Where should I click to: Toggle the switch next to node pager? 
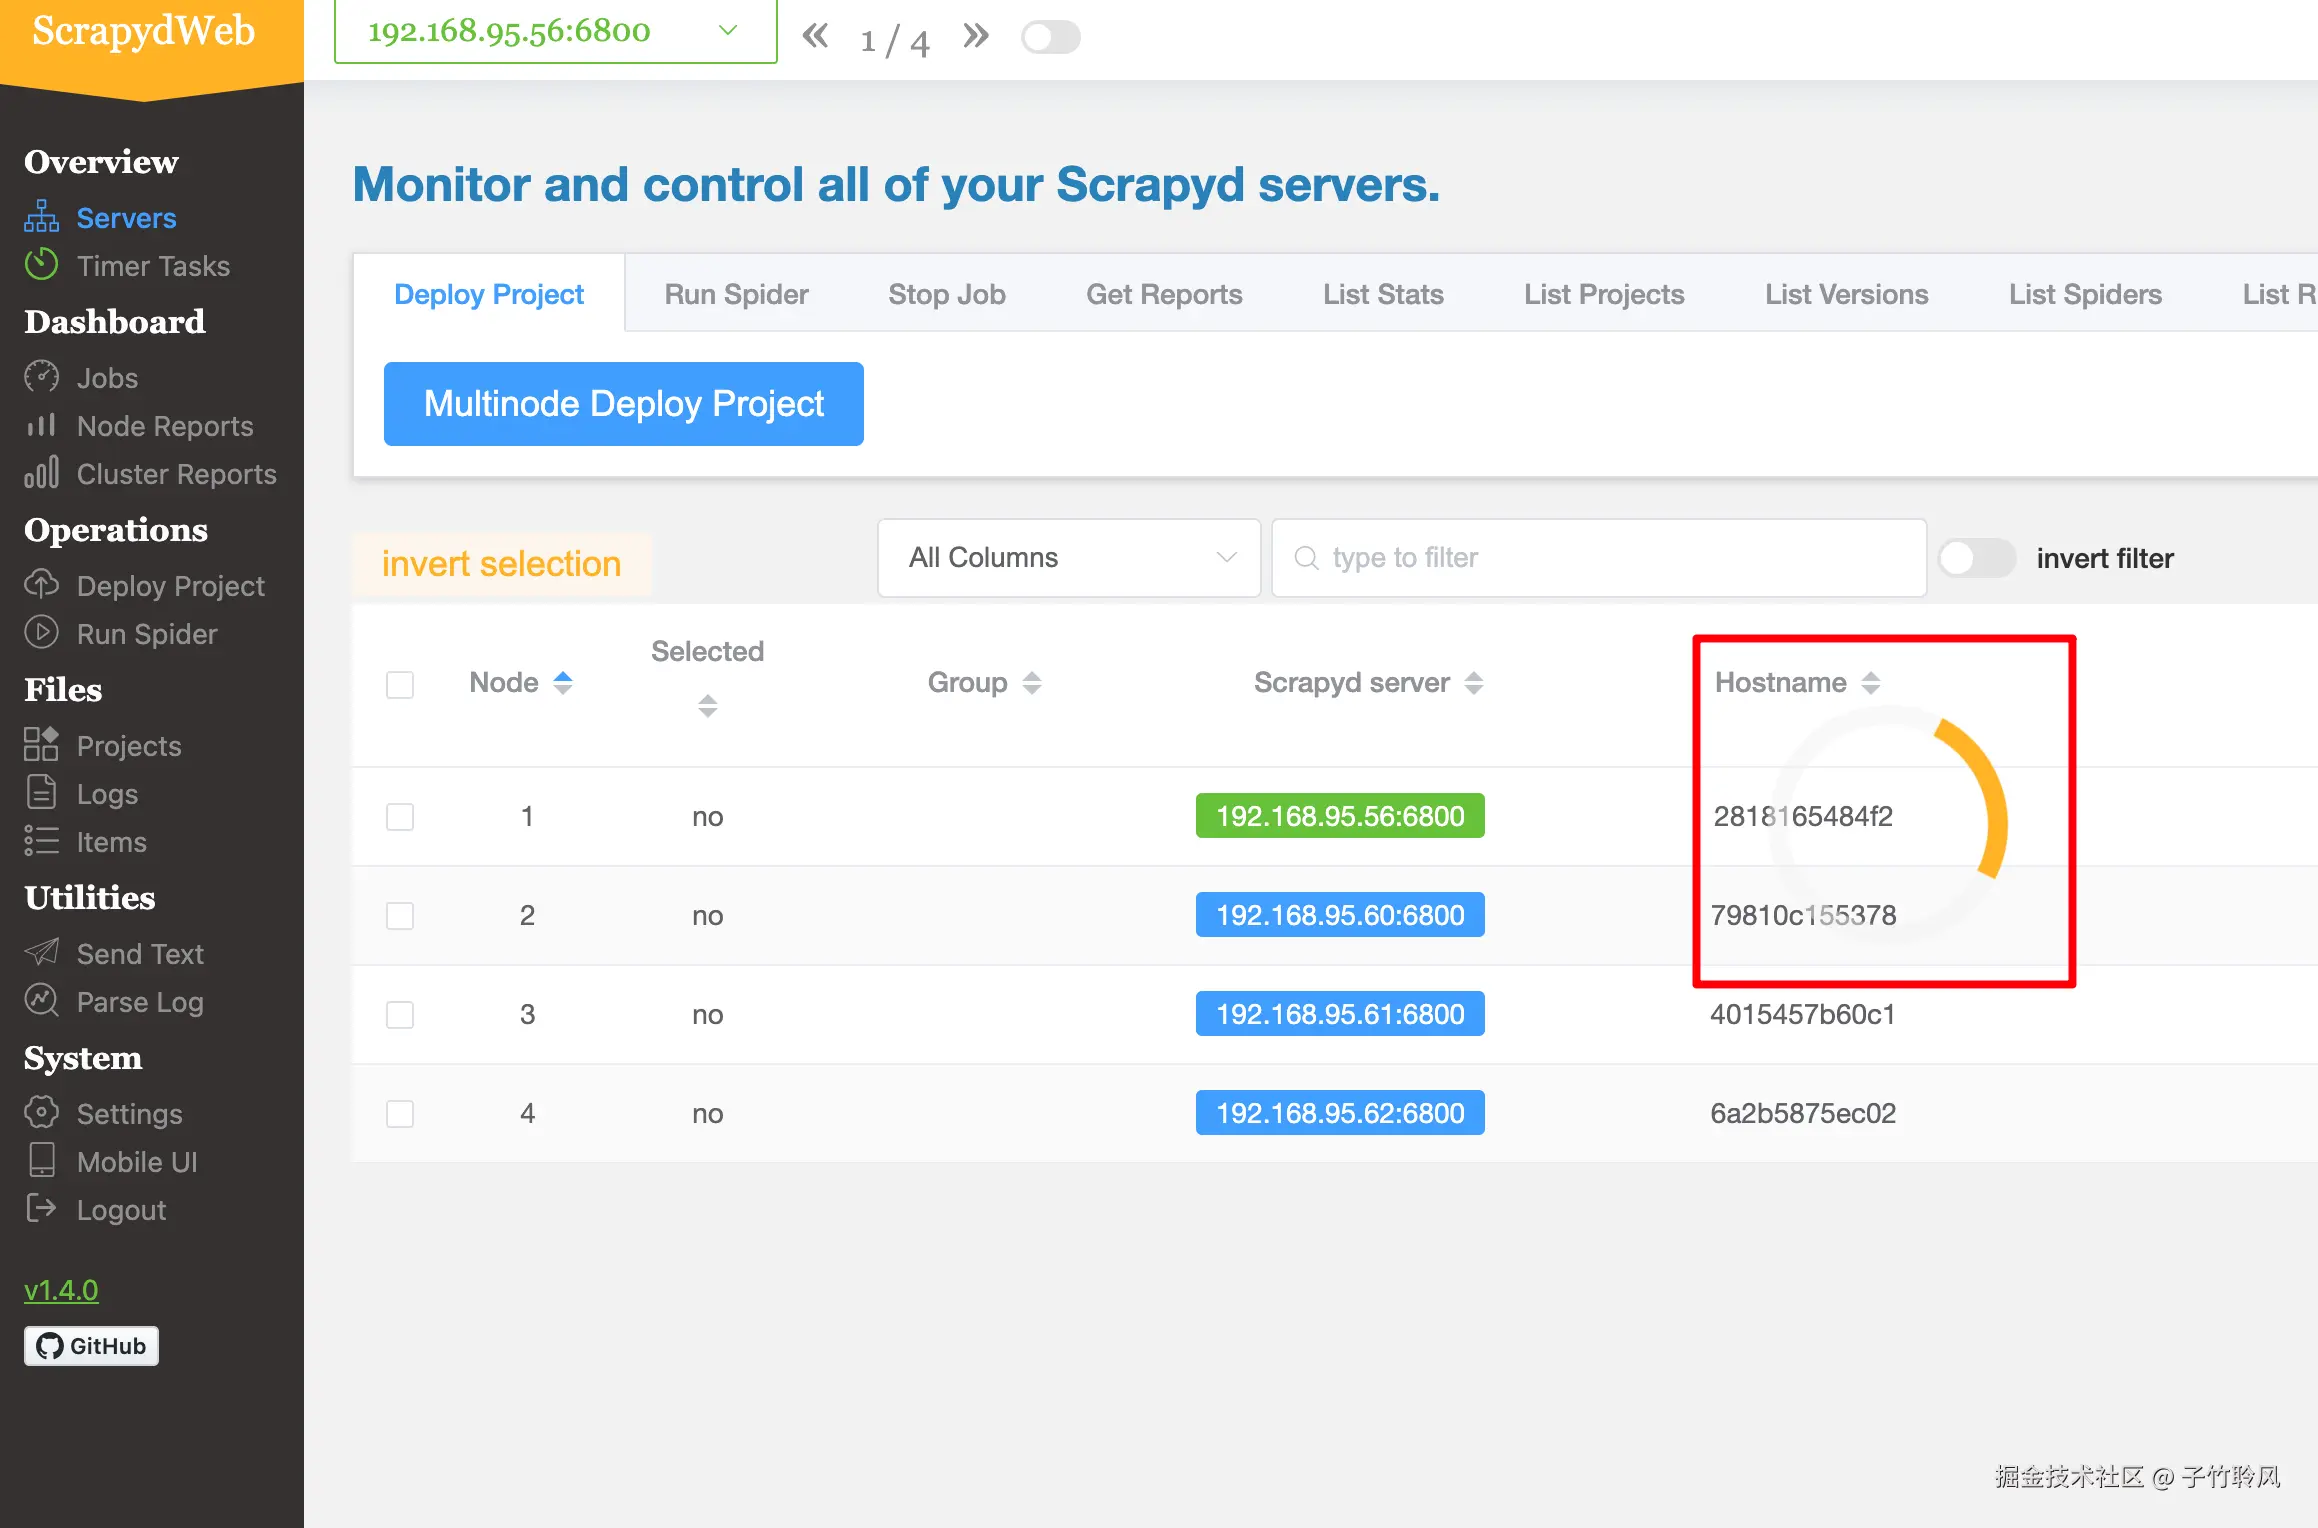(1050, 37)
